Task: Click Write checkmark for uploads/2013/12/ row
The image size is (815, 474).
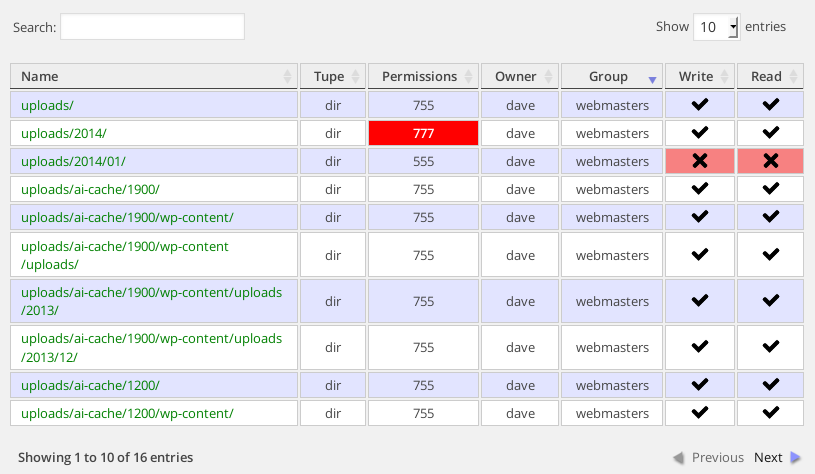Action: tap(700, 347)
